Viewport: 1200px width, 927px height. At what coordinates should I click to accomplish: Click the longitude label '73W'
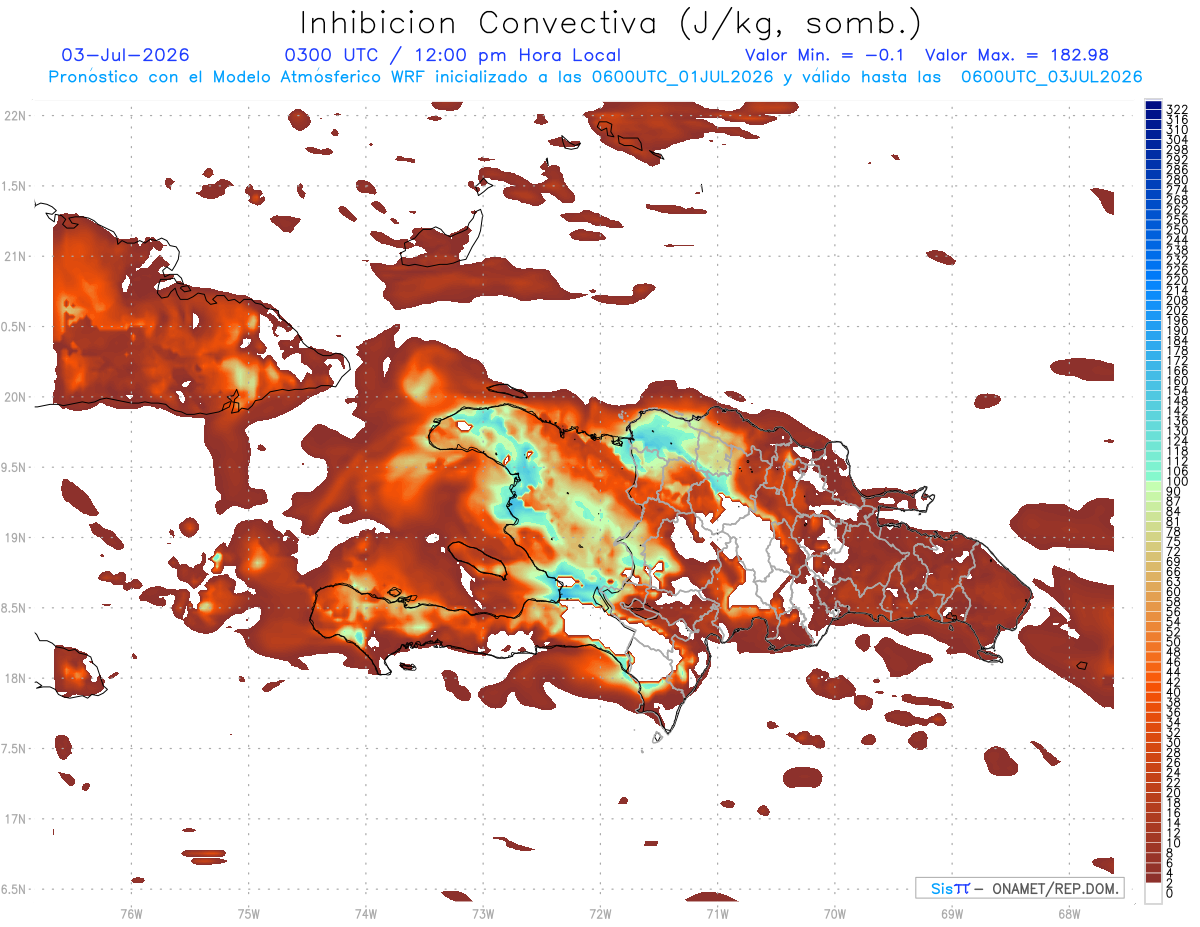tap(483, 914)
